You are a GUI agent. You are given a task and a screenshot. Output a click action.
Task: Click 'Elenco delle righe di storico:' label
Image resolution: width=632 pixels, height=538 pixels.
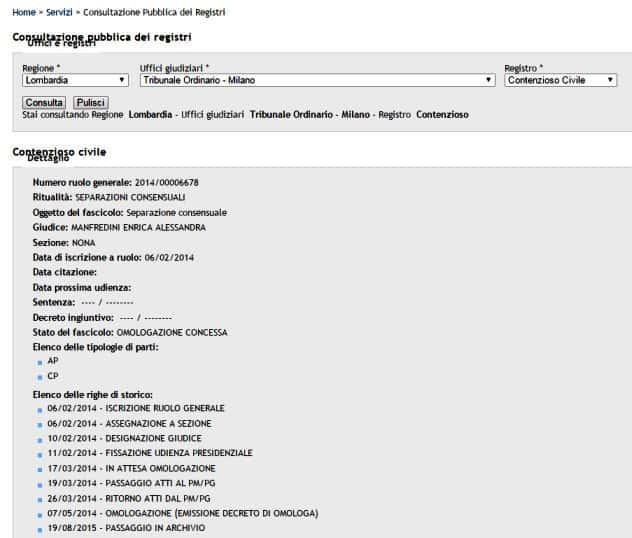pos(93,395)
